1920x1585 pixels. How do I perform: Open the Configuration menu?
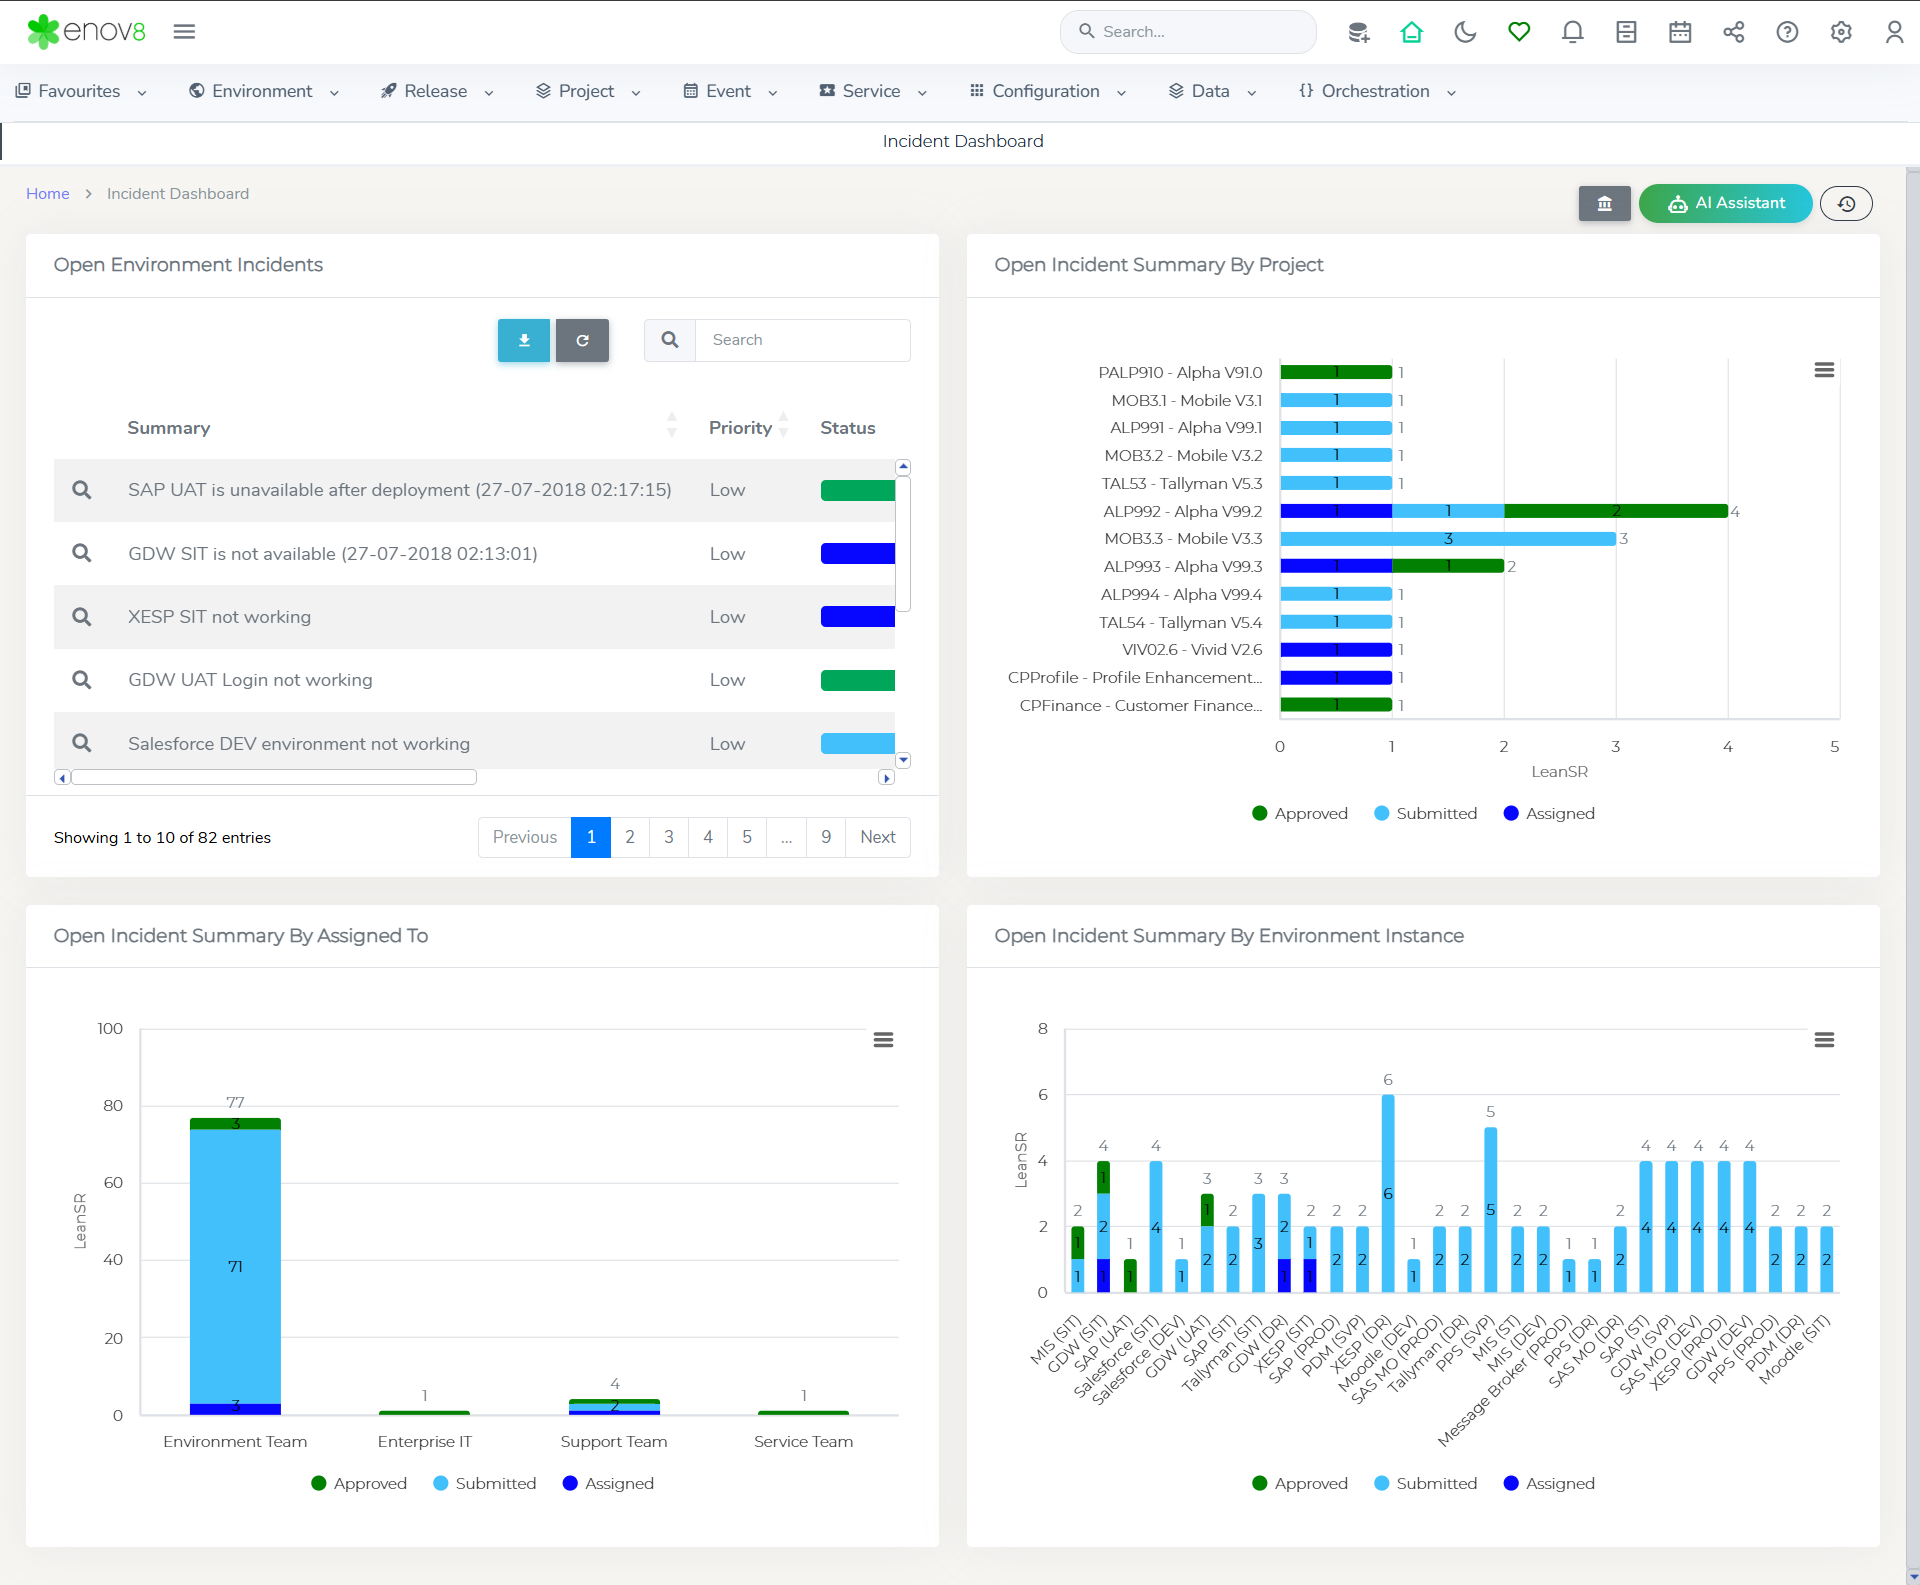pos(1047,91)
